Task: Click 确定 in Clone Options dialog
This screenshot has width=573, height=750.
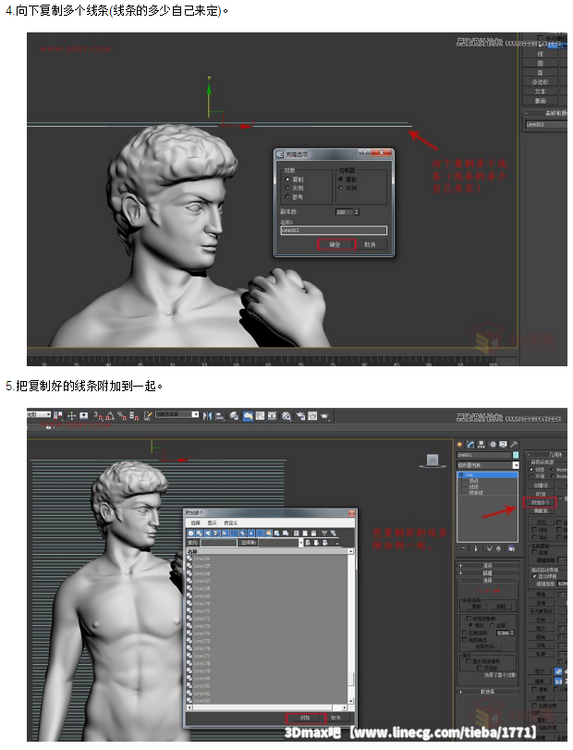Action: [336, 244]
